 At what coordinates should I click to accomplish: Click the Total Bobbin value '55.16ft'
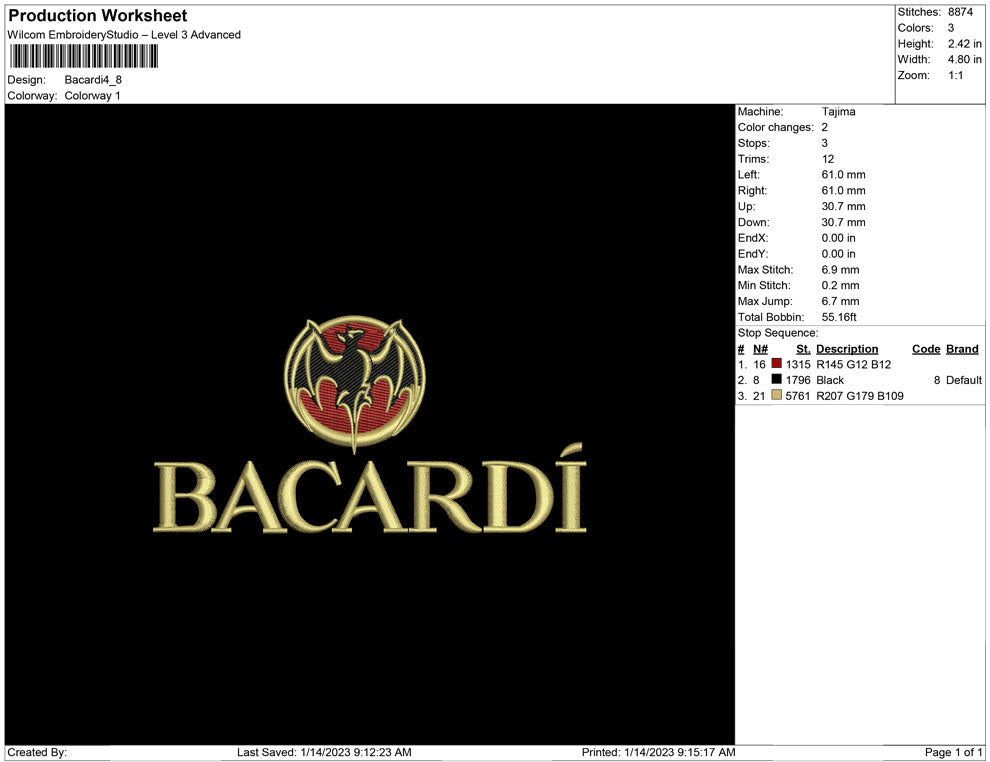point(839,317)
